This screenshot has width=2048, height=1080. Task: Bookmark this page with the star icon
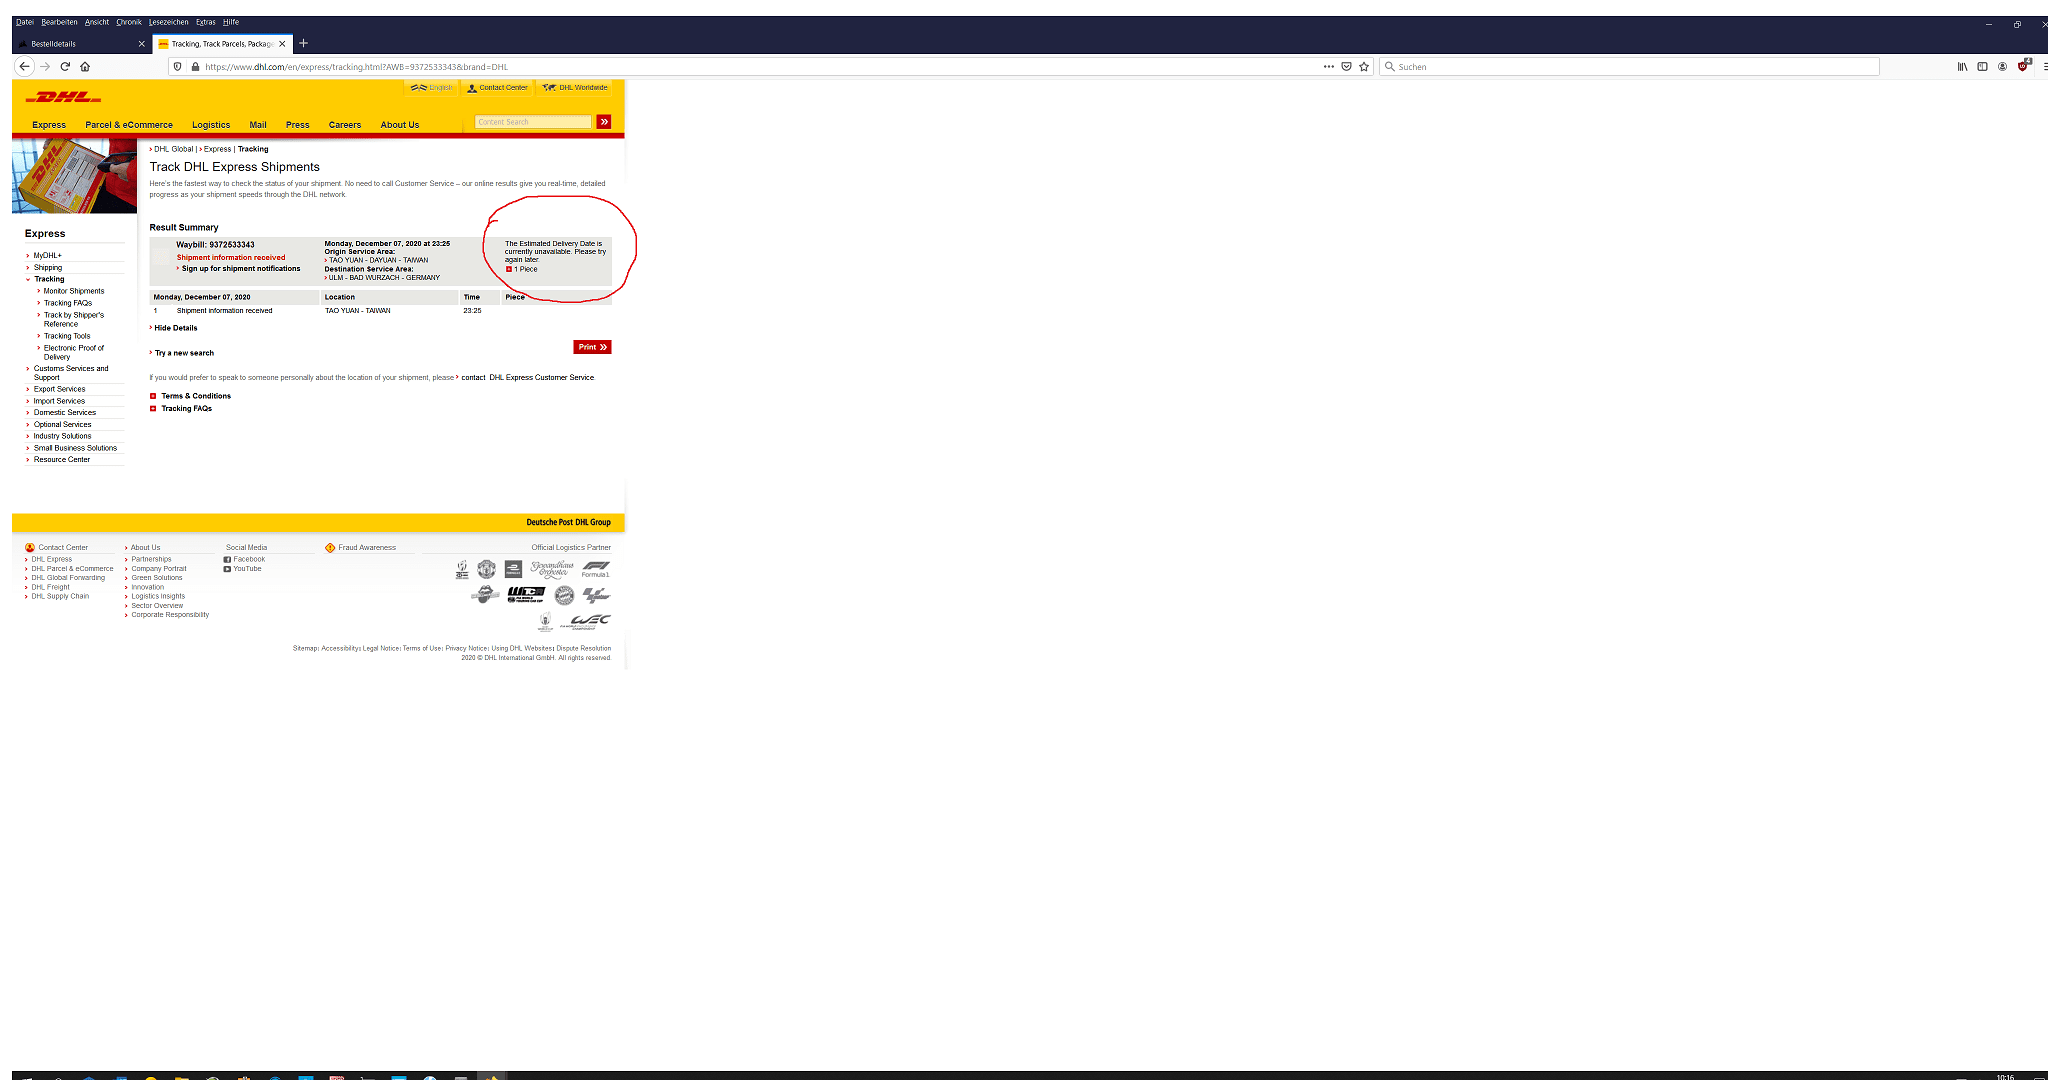(1364, 67)
